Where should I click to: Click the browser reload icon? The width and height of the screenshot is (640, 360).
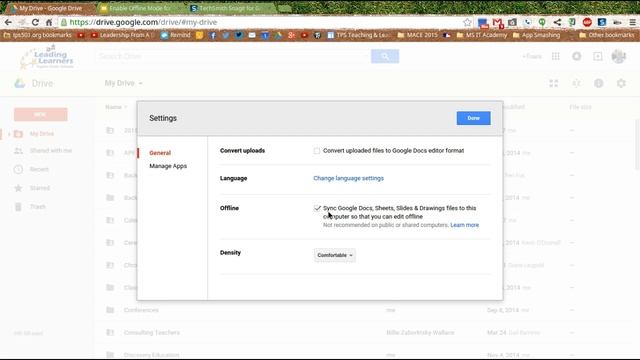coord(36,22)
